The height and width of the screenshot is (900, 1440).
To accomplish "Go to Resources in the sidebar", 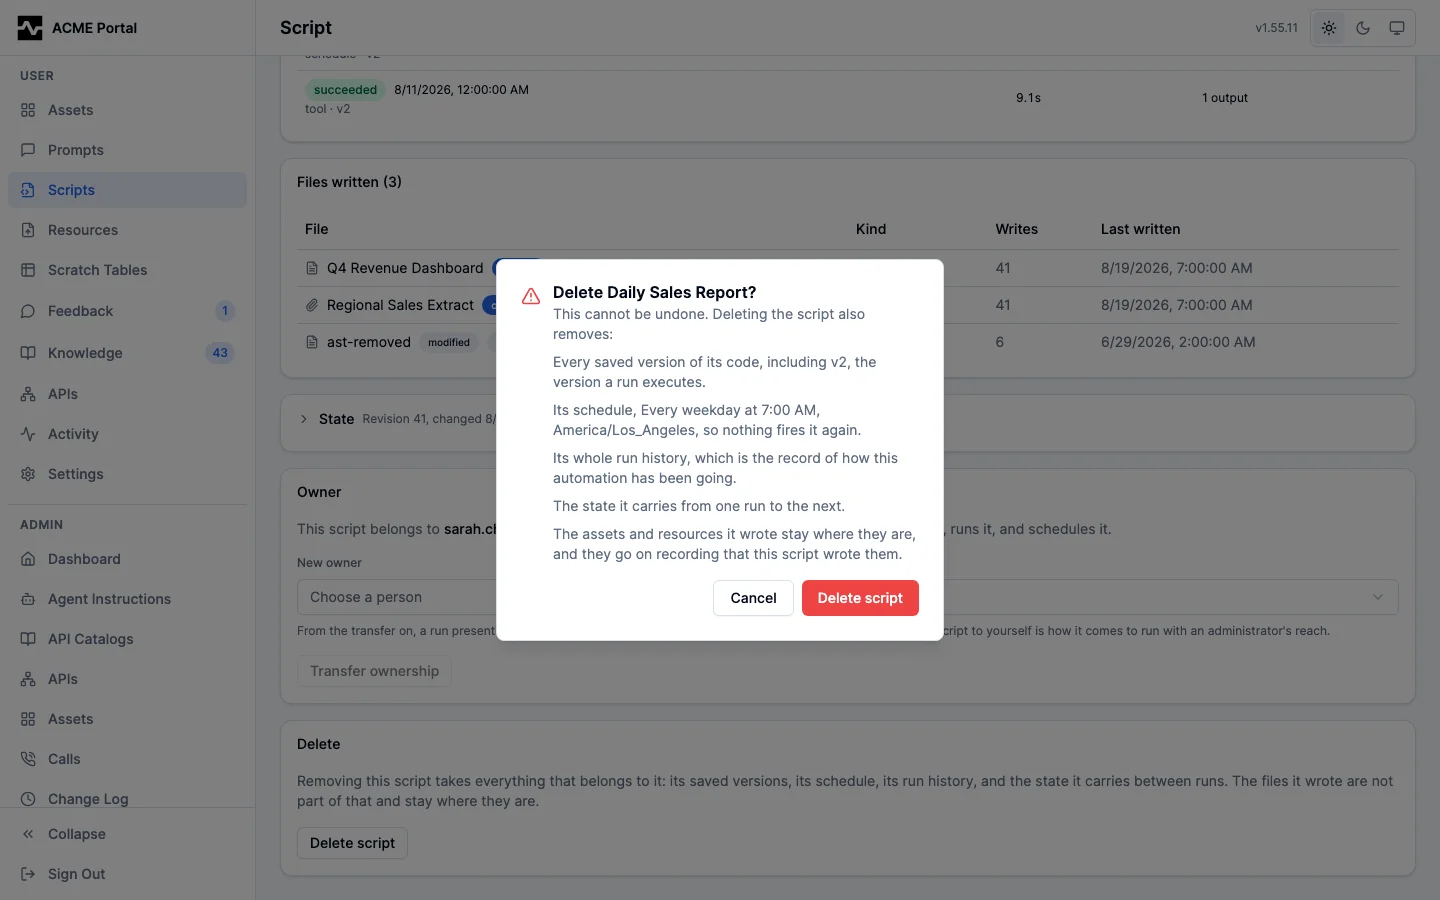I will point(127,230).
